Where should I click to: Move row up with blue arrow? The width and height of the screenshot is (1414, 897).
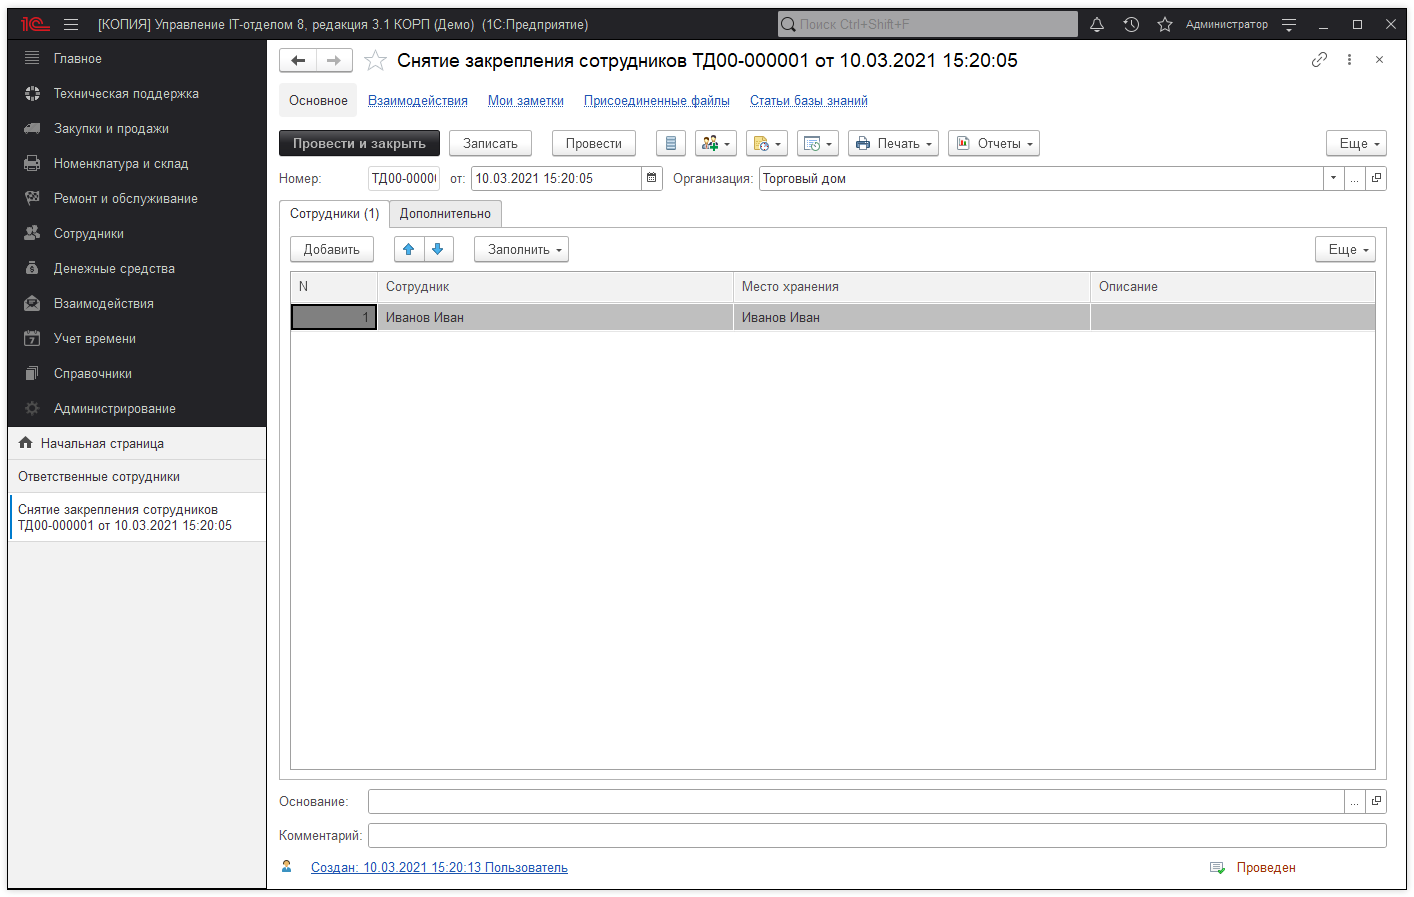pyautogui.click(x=409, y=249)
